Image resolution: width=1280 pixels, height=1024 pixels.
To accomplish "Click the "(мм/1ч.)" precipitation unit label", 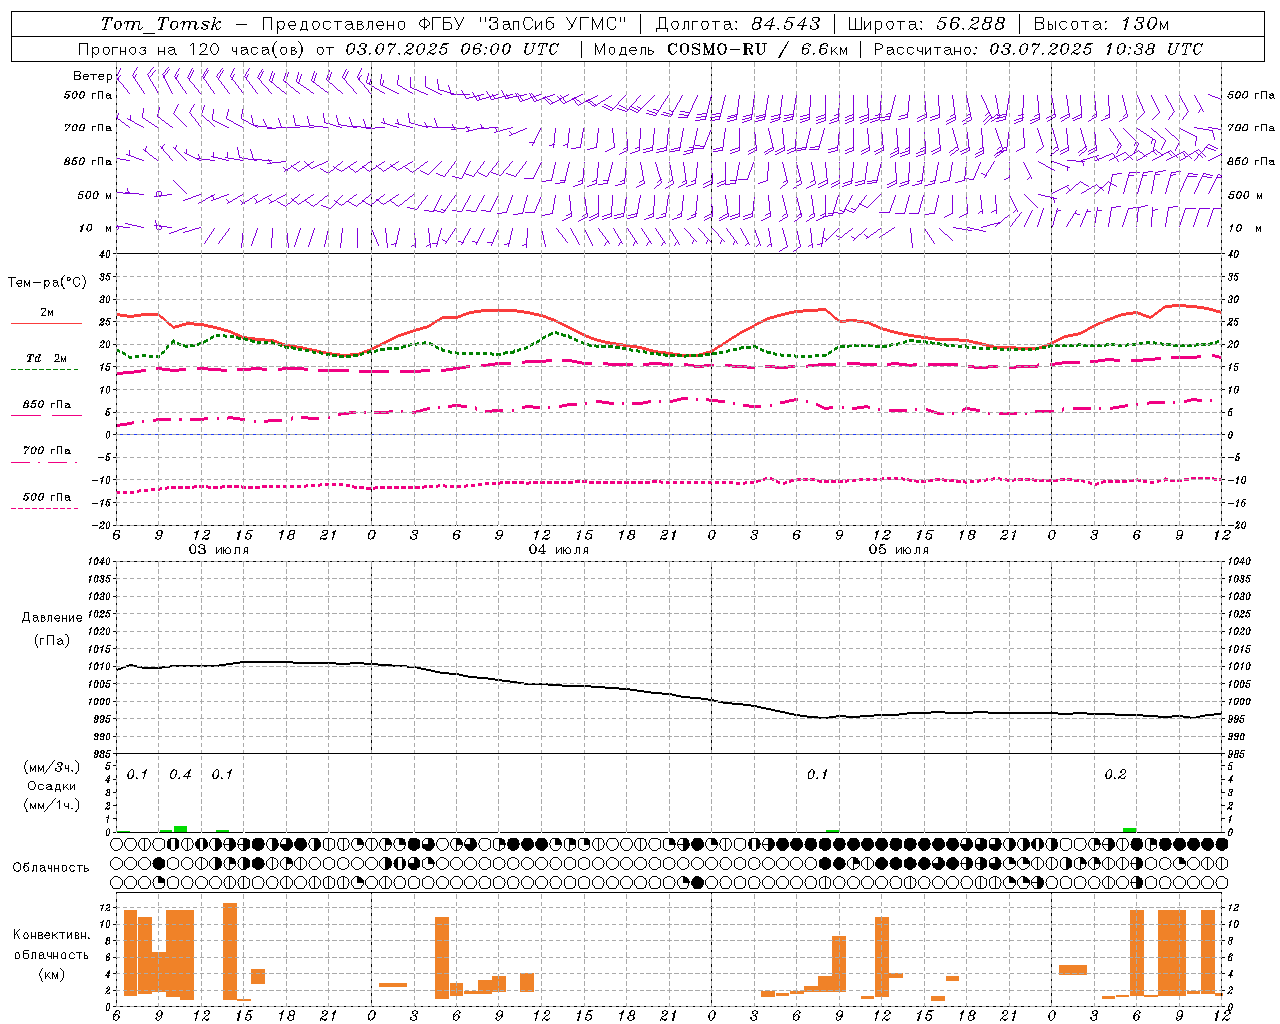I will tap(51, 805).
